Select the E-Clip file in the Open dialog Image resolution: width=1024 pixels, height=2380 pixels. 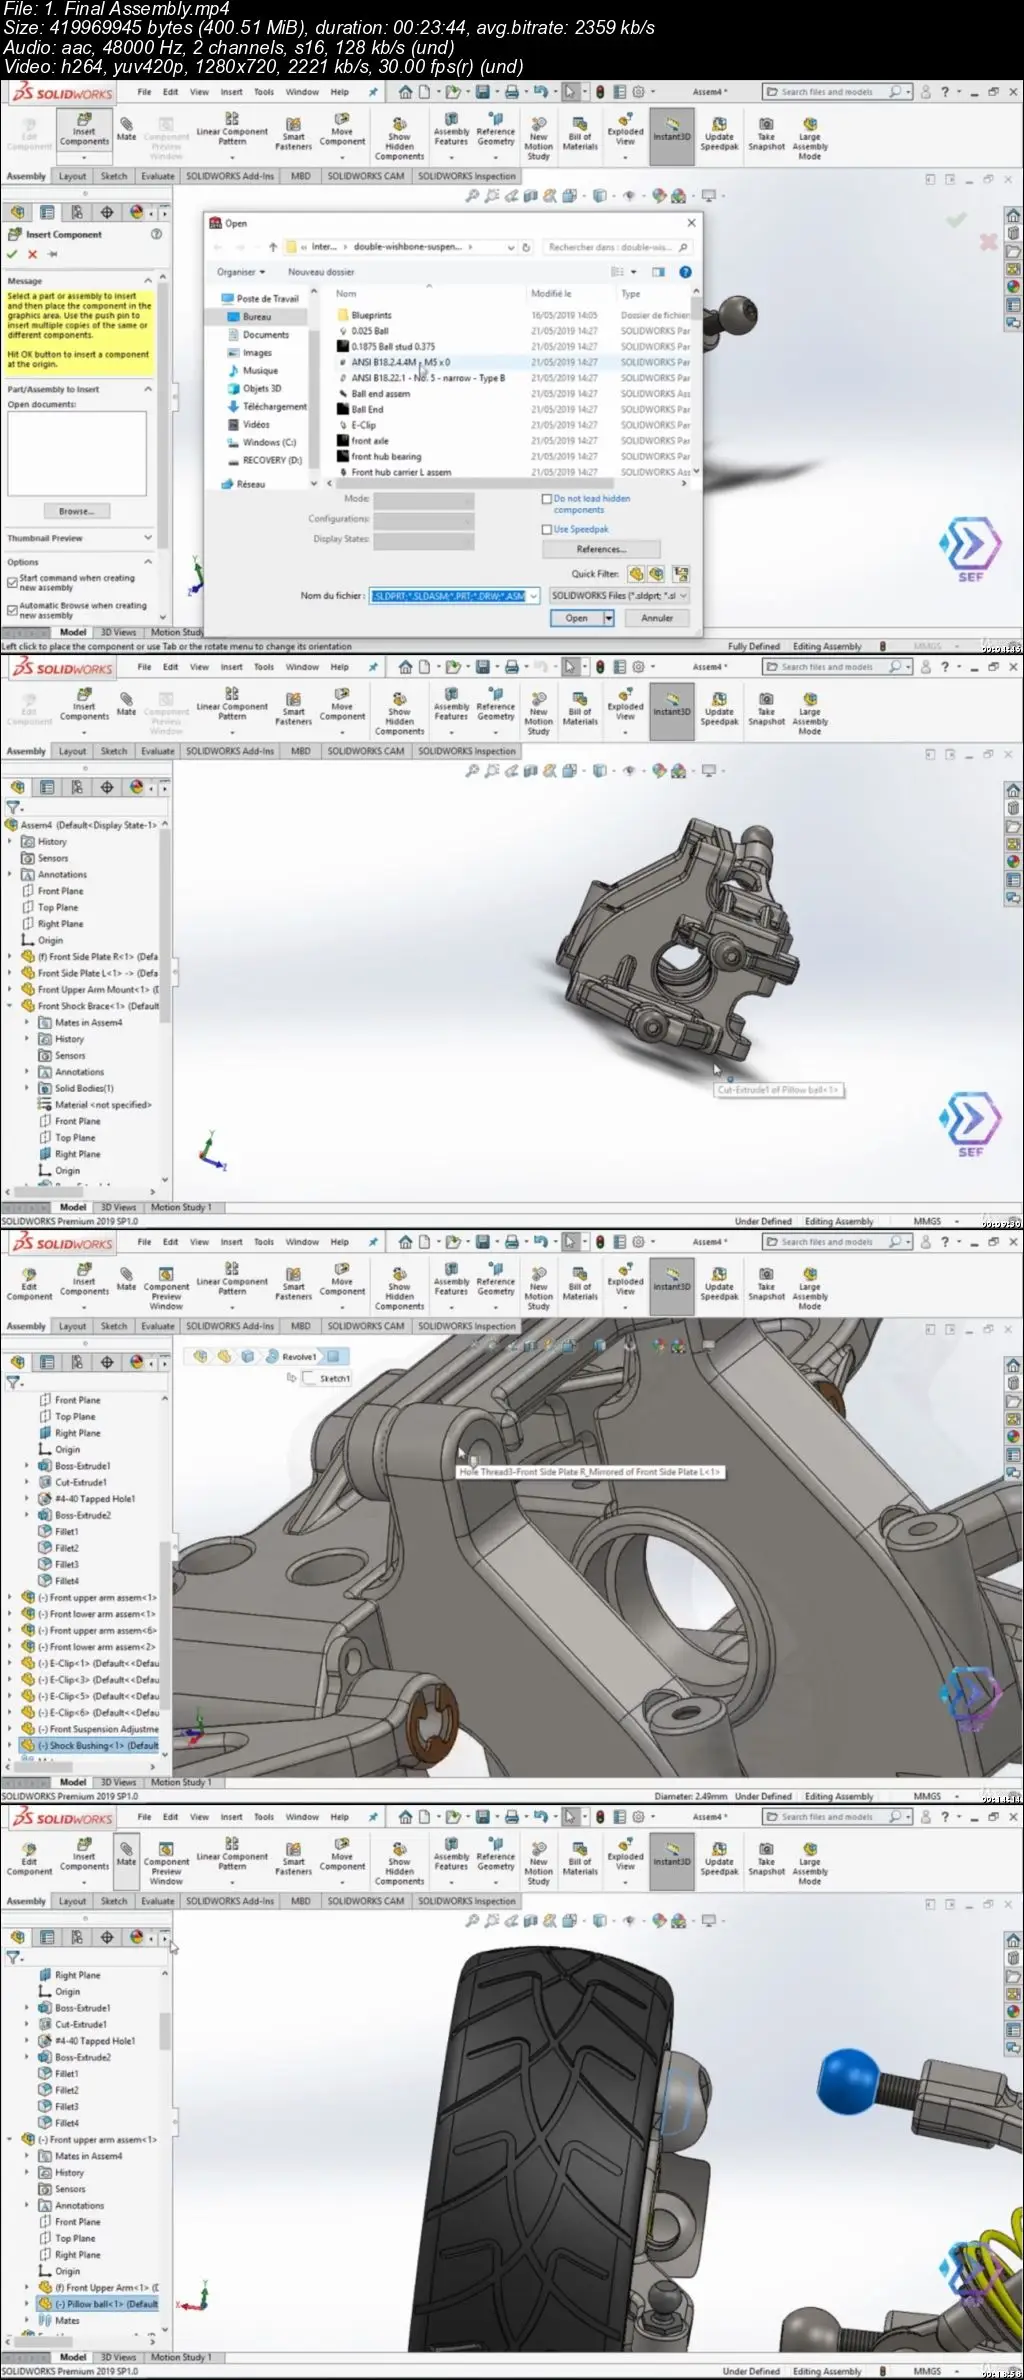click(x=363, y=425)
